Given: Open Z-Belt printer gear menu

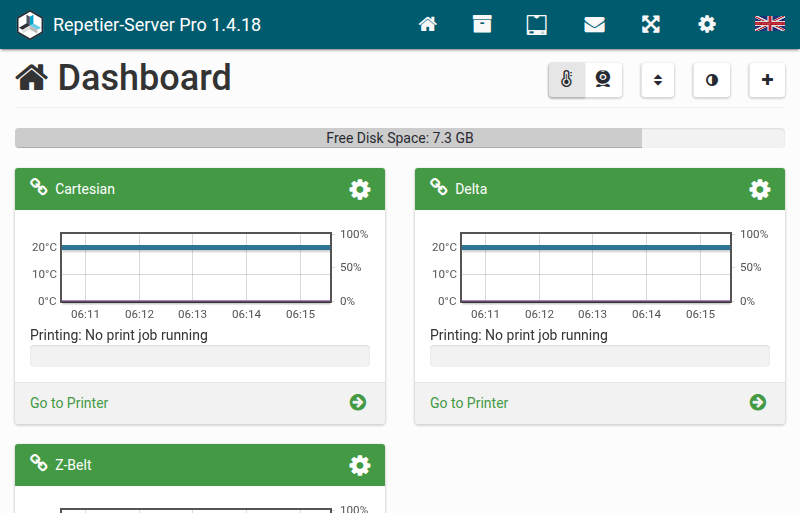Looking at the screenshot, I should point(360,465).
